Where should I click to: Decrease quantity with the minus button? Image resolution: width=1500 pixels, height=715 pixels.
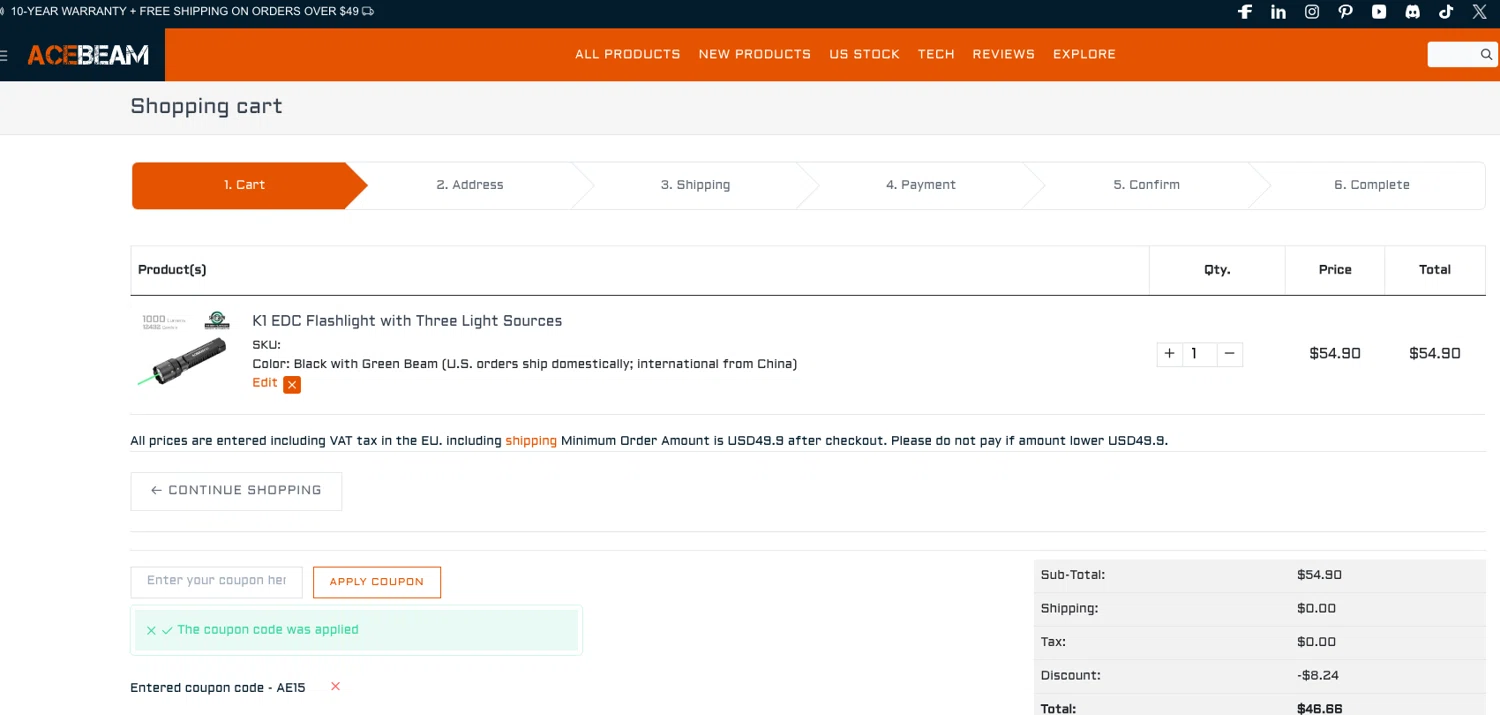[1230, 354]
